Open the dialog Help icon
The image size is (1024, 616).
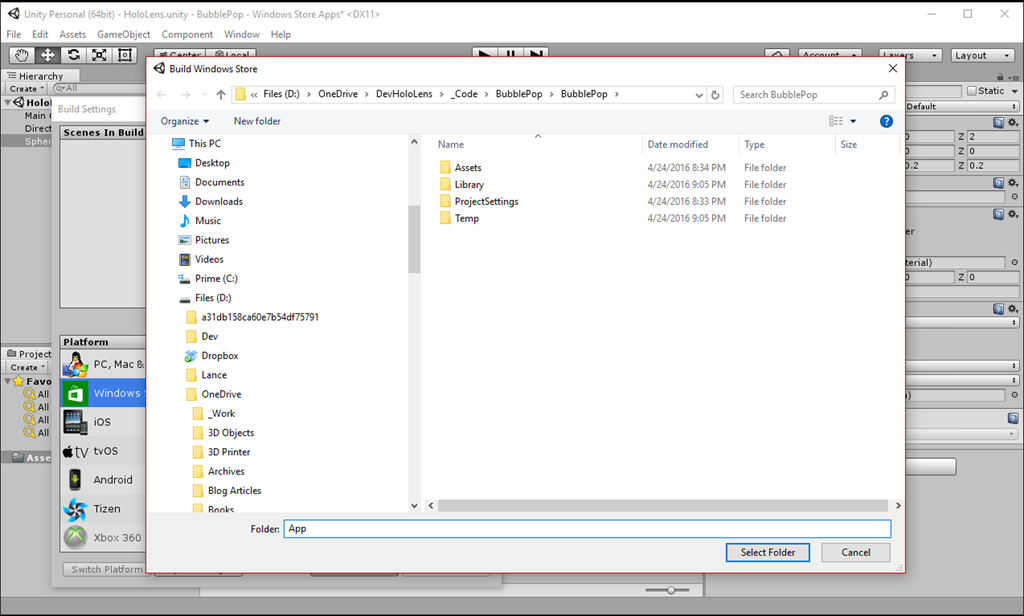point(886,121)
